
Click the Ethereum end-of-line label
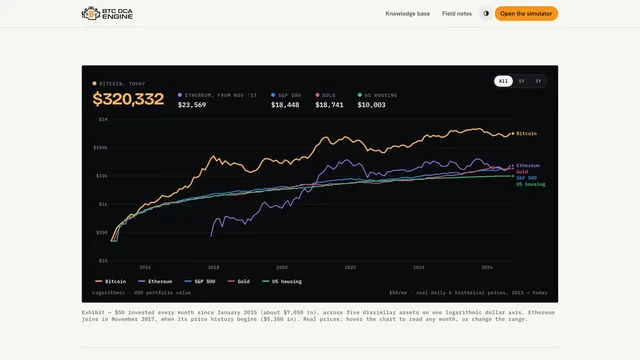(x=528, y=165)
